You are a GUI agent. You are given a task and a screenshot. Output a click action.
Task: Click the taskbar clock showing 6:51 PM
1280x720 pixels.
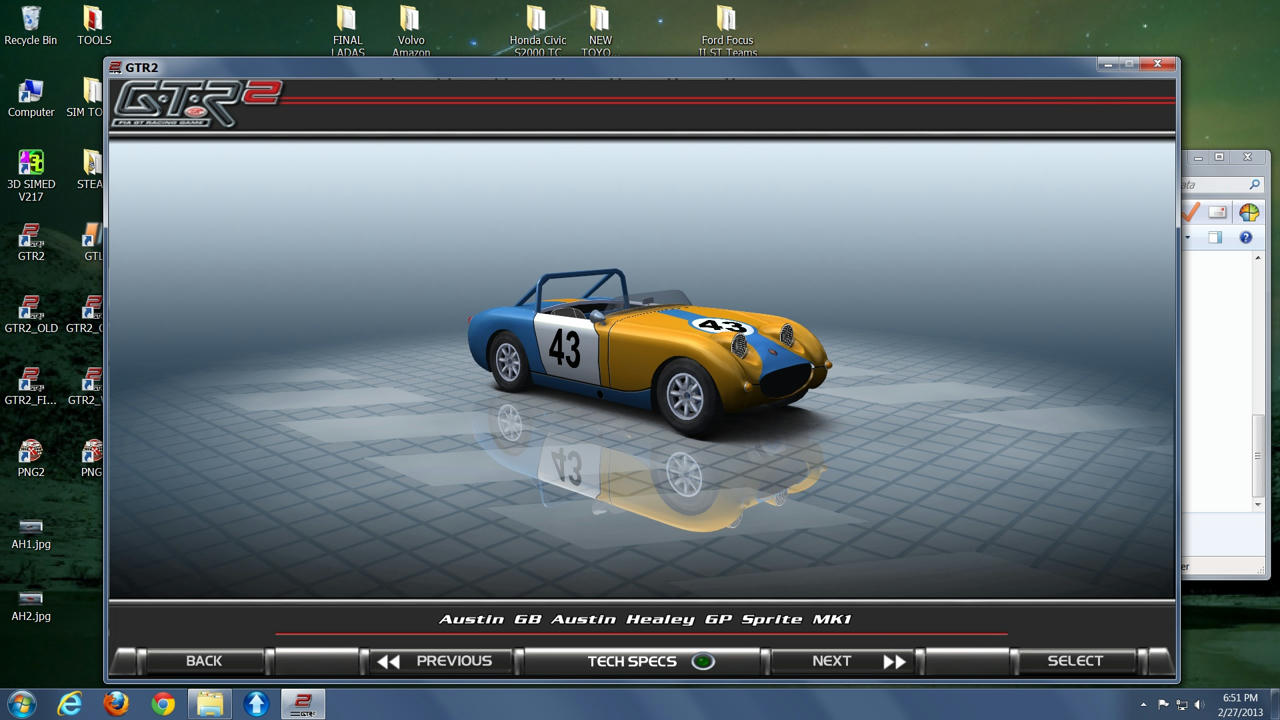pos(1240,704)
